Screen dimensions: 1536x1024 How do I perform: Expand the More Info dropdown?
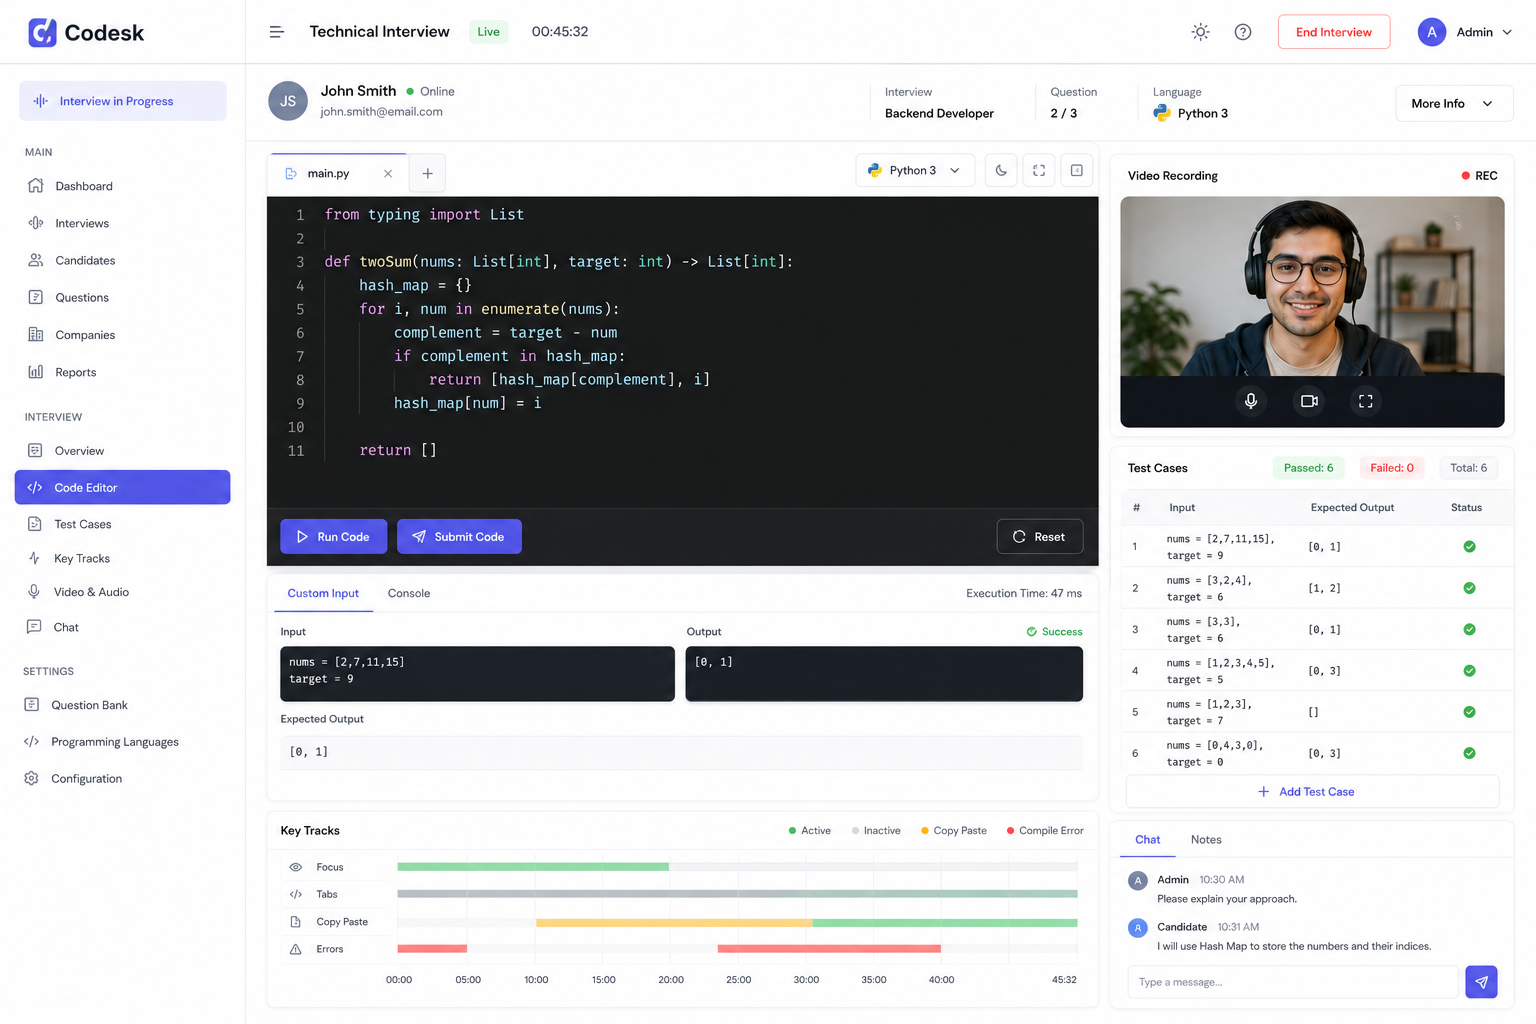point(1454,103)
